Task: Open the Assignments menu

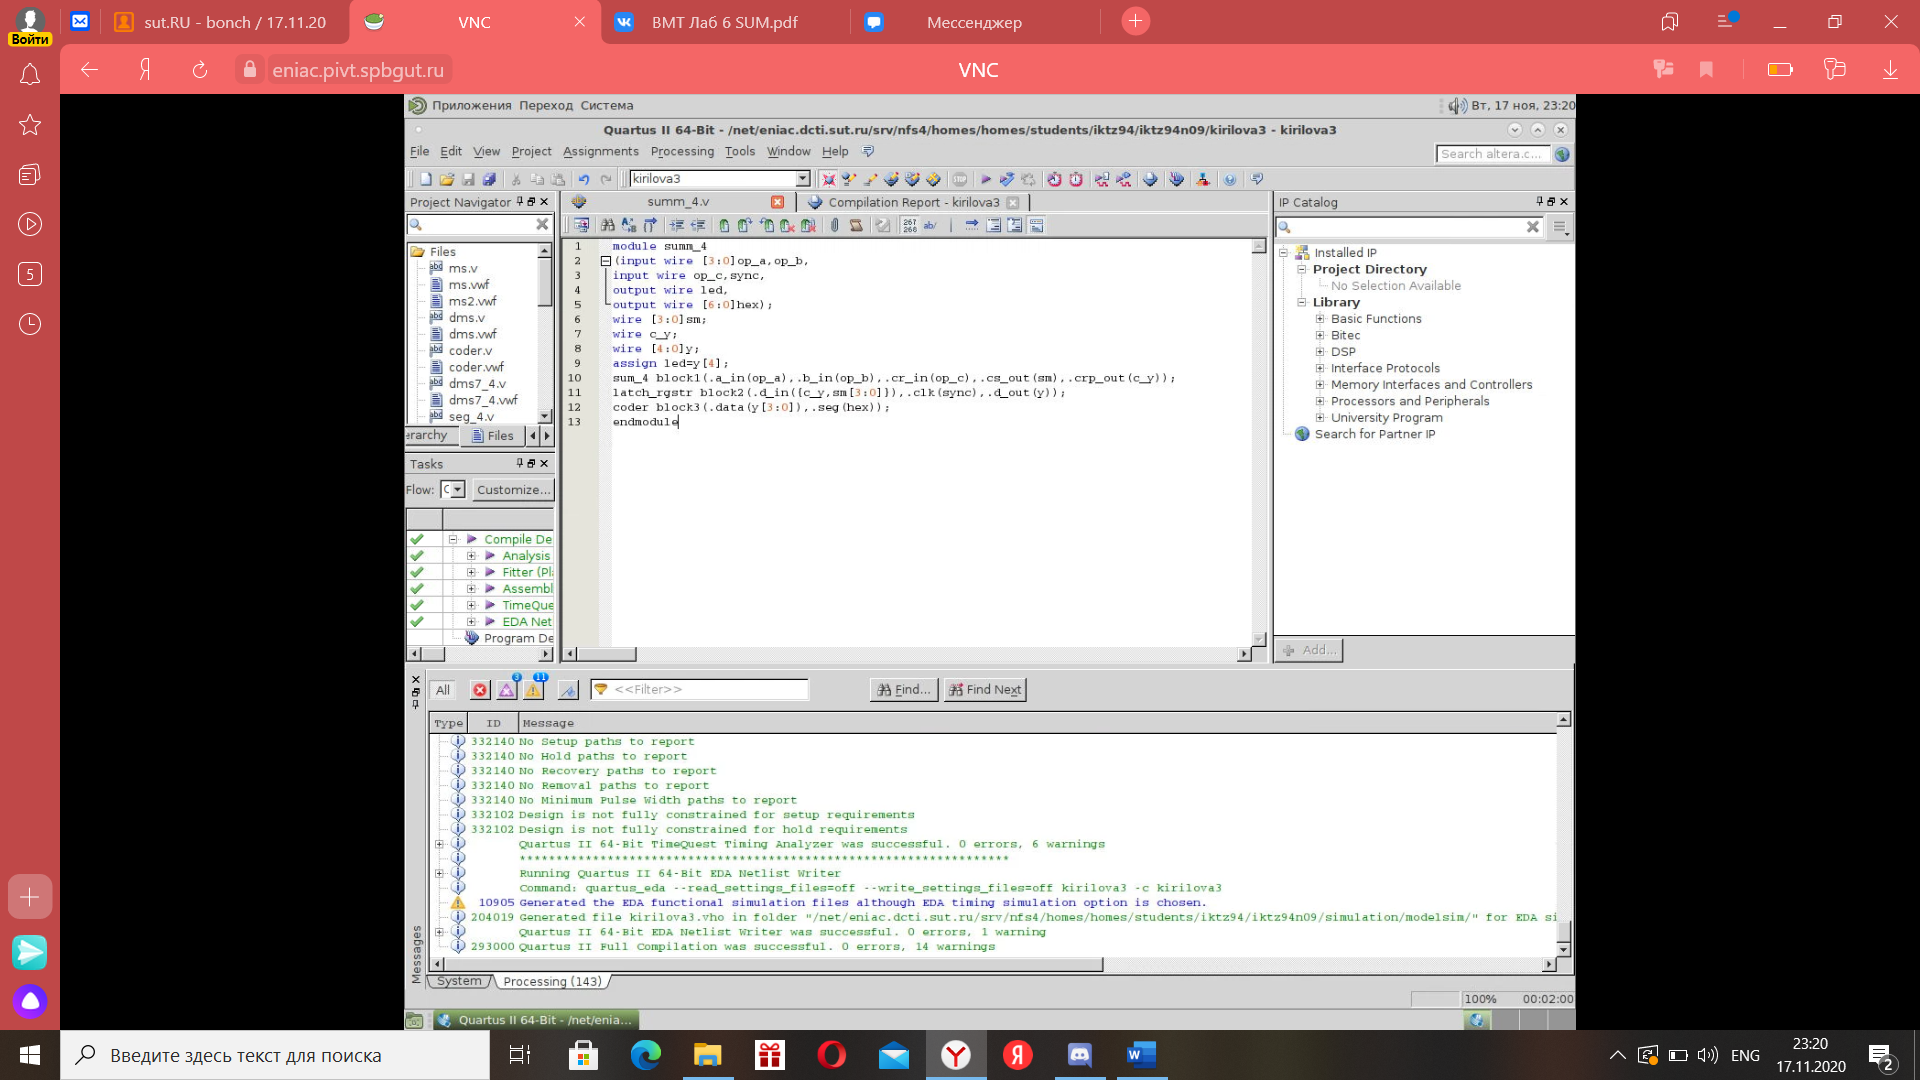Action: tap(600, 152)
